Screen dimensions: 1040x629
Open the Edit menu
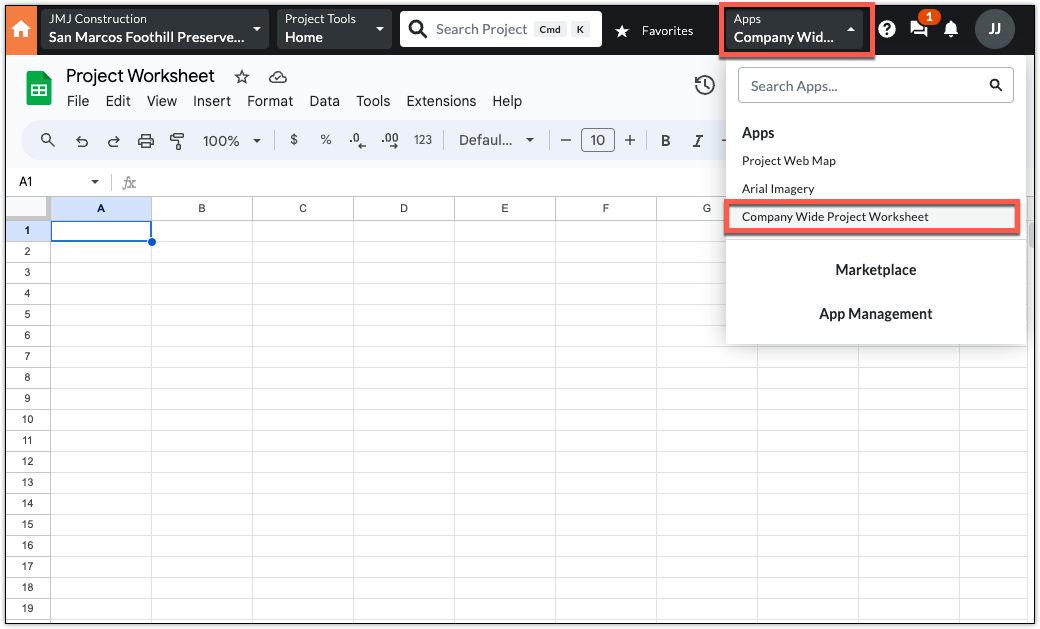pyautogui.click(x=118, y=101)
